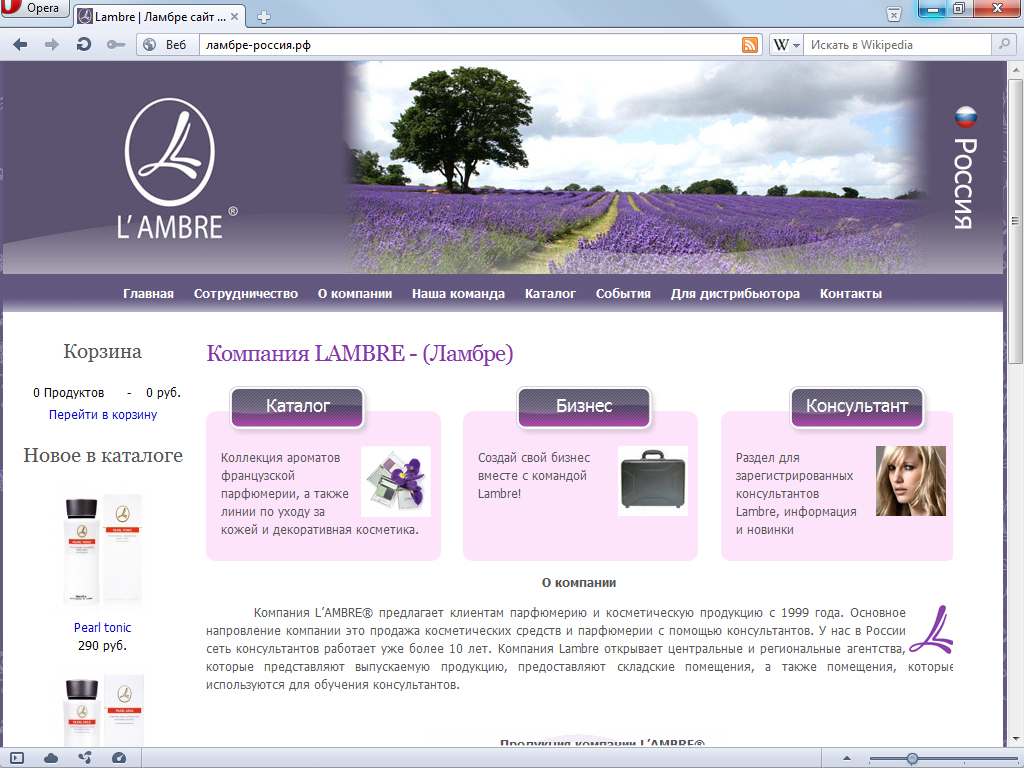Open Opera Link cloud icon
This screenshot has width=1024, height=768.
(50, 758)
